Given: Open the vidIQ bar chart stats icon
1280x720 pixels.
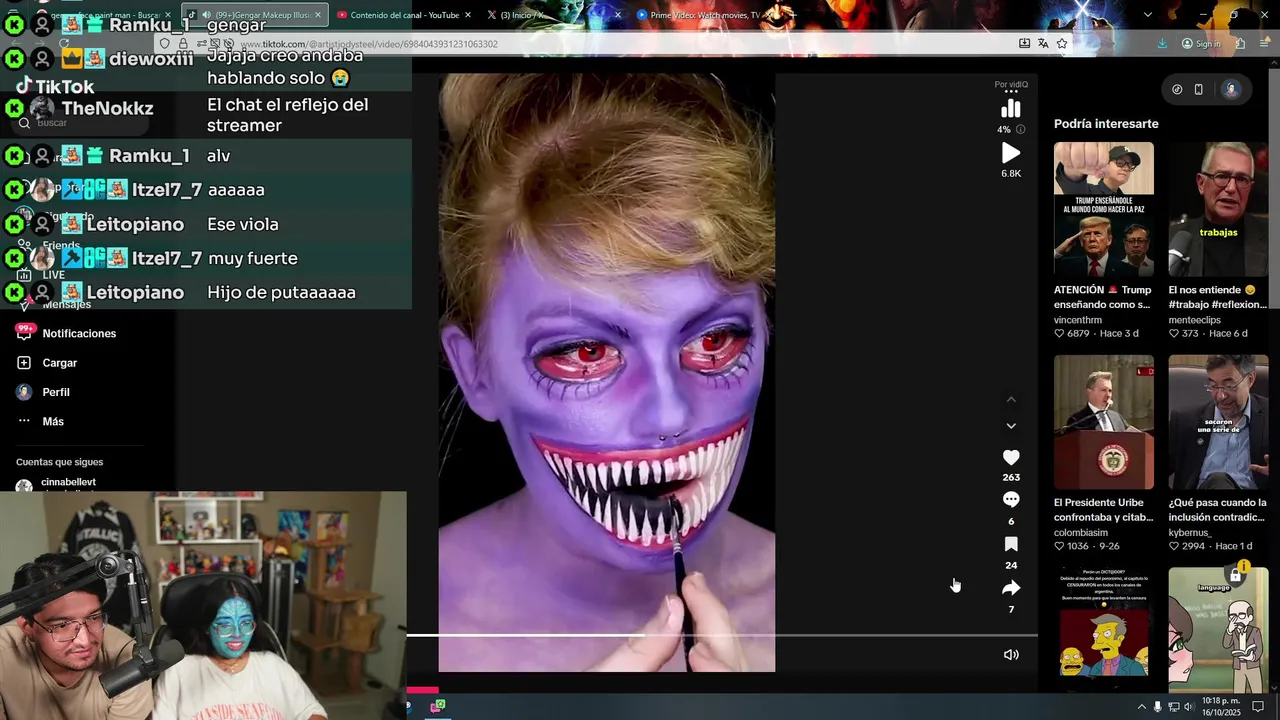Looking at the screenshot, I should coord(1011,109).
